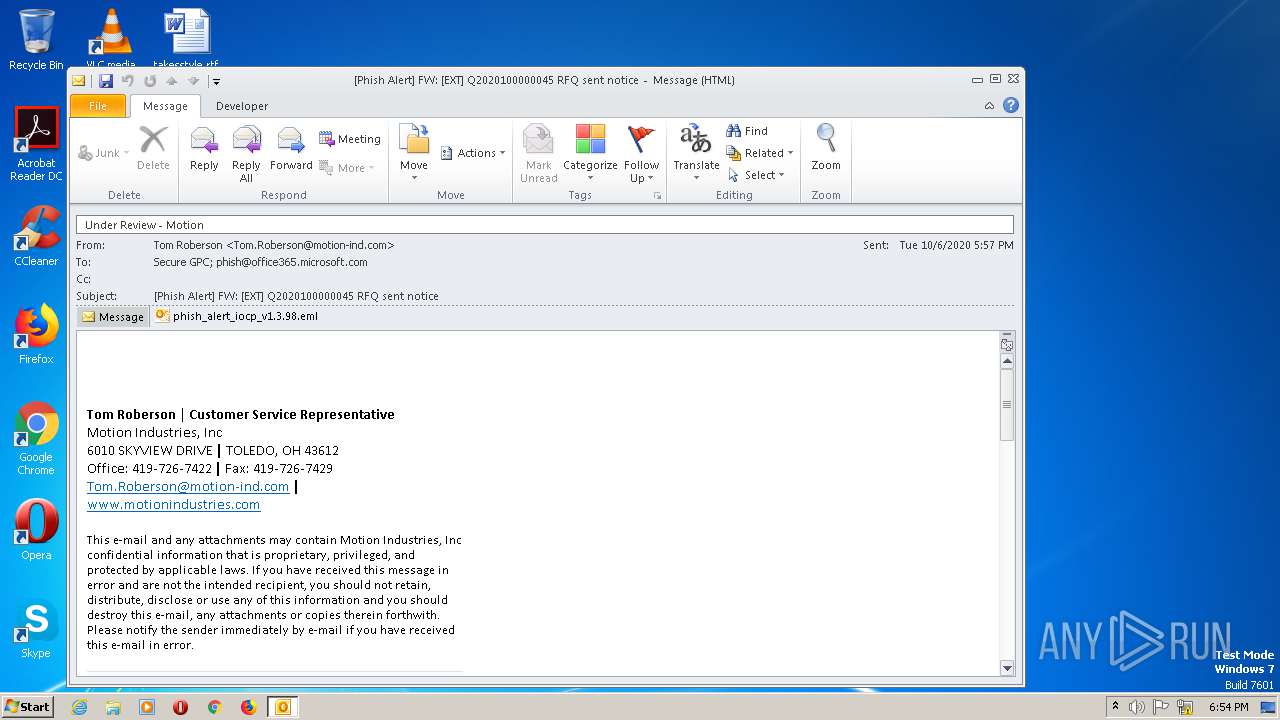
Task: Open the Opera desktop shortcut
Action: click(x=36, y=530)
